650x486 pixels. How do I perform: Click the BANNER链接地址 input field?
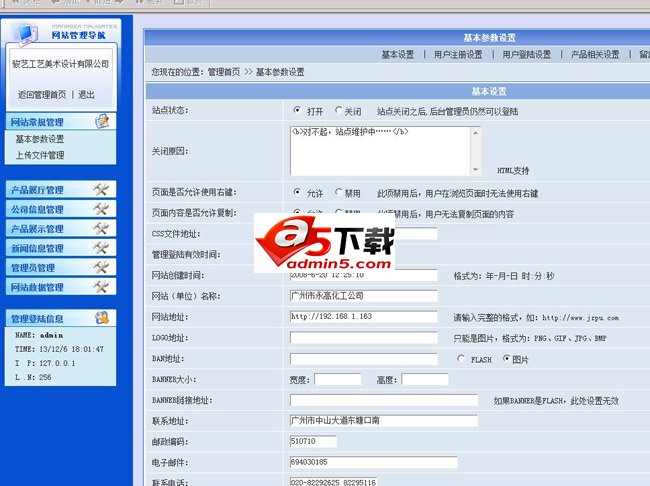click(384, 400)
